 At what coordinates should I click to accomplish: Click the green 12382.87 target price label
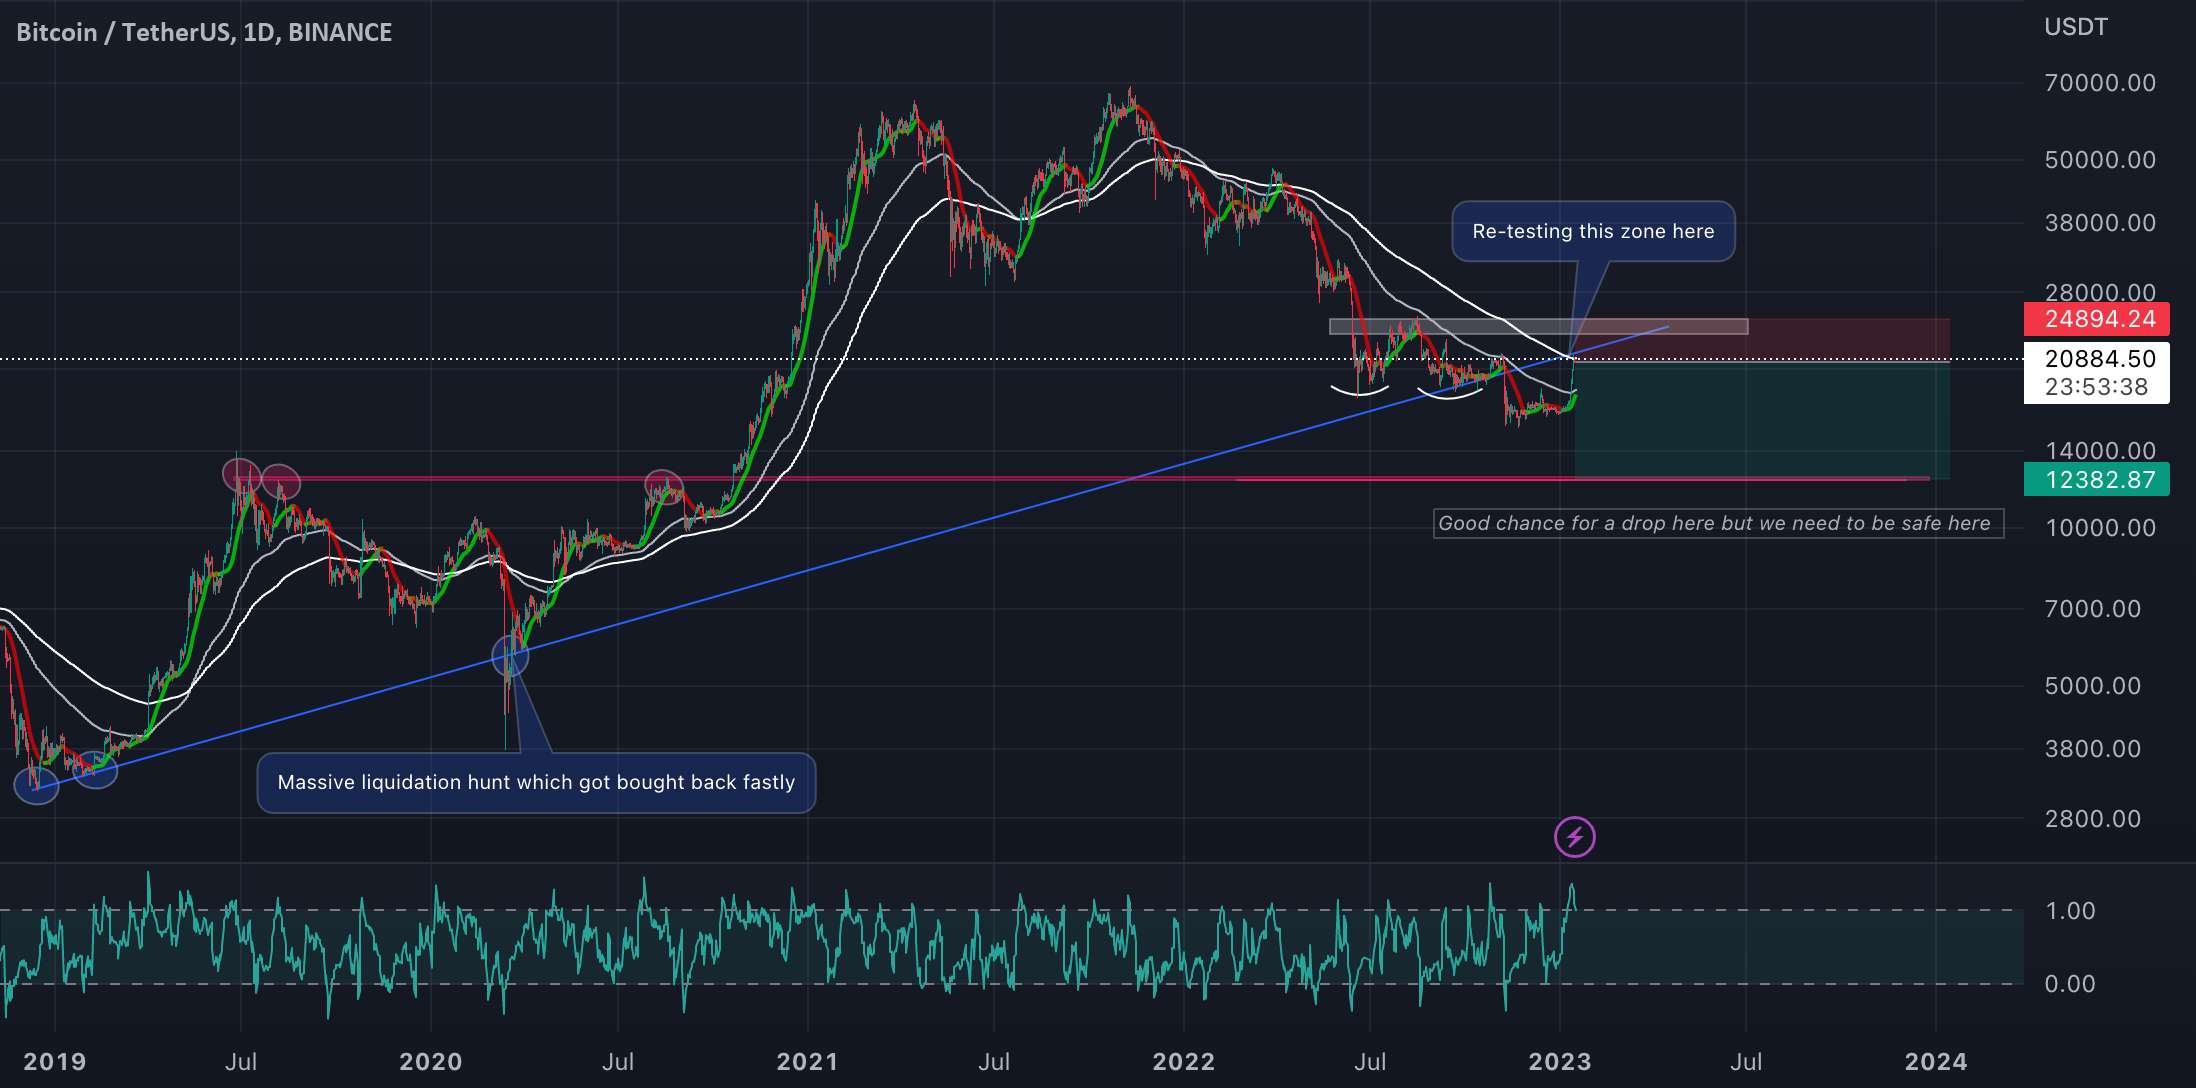pos(2096,480)
